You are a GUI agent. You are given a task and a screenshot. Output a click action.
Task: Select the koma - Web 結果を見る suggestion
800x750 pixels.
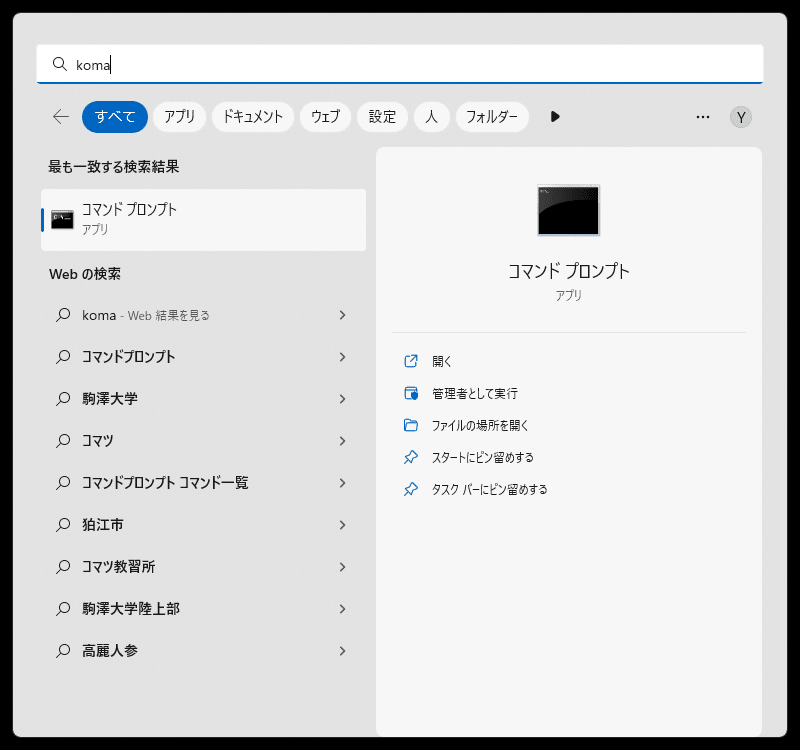[x=145, y=315]
